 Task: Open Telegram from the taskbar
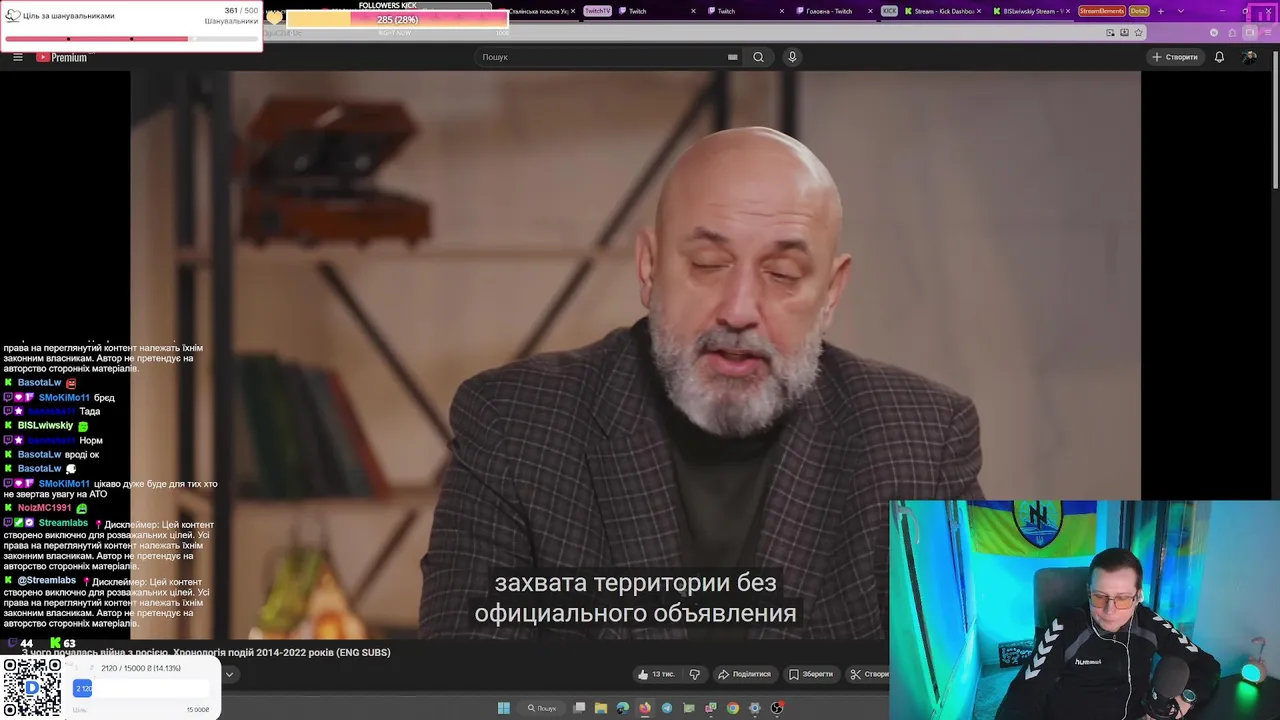click(x=667, y=708)
